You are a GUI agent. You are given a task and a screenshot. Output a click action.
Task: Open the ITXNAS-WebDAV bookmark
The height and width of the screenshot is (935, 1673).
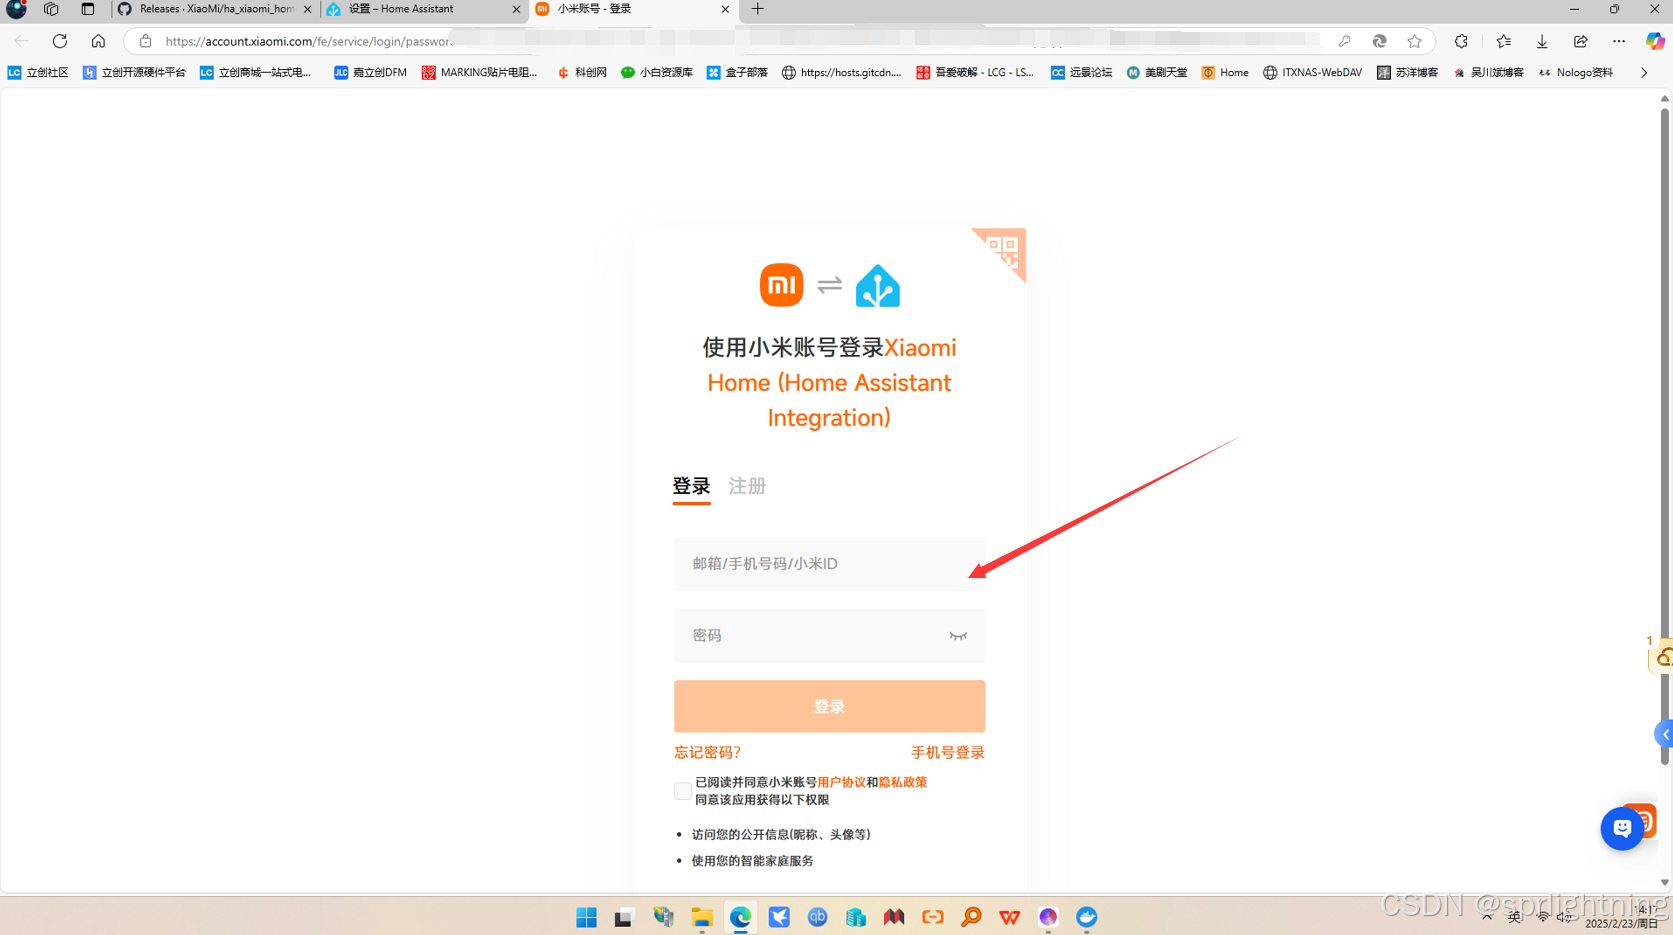coord(1312,72)
